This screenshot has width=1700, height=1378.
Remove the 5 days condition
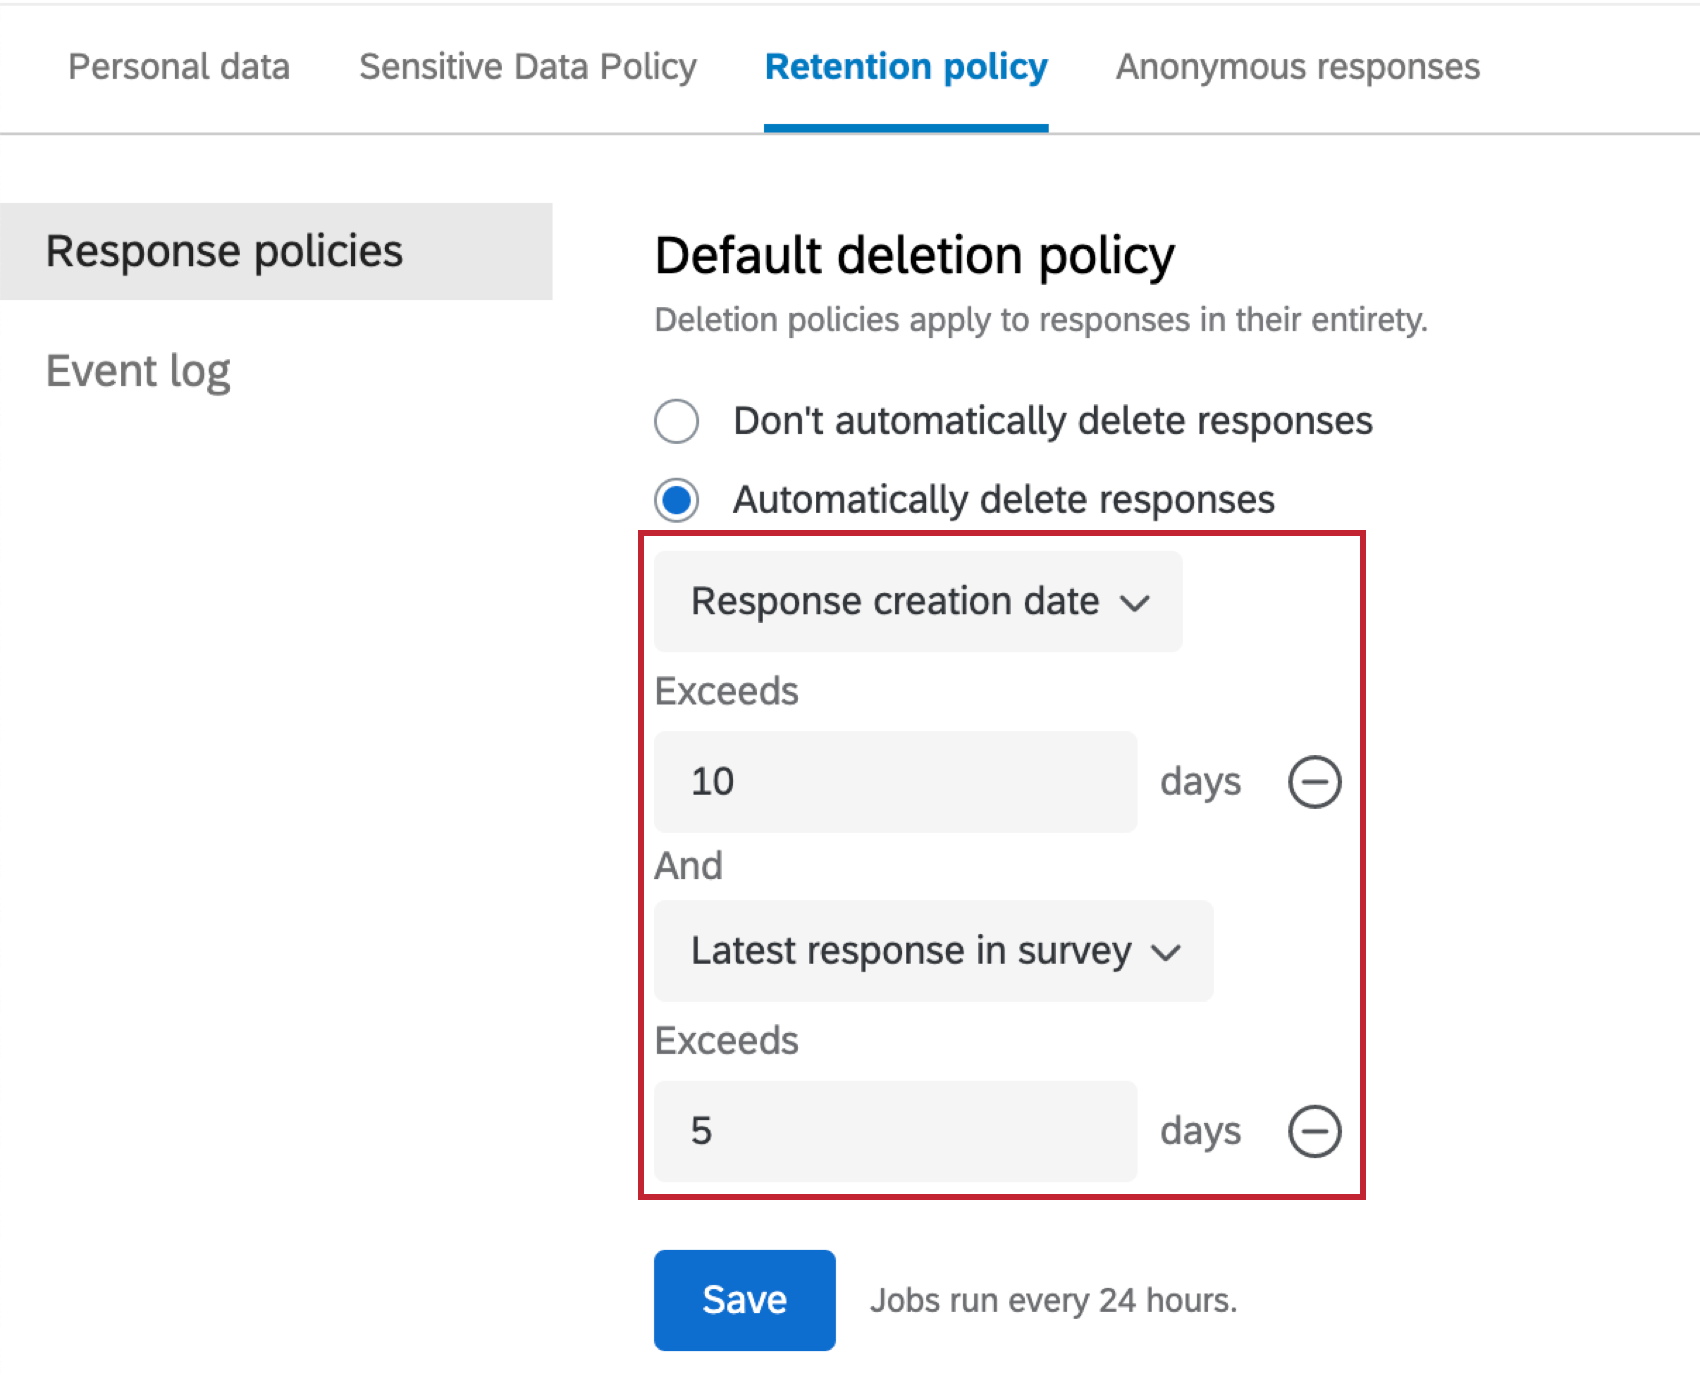click(x=1315, y=1131)
